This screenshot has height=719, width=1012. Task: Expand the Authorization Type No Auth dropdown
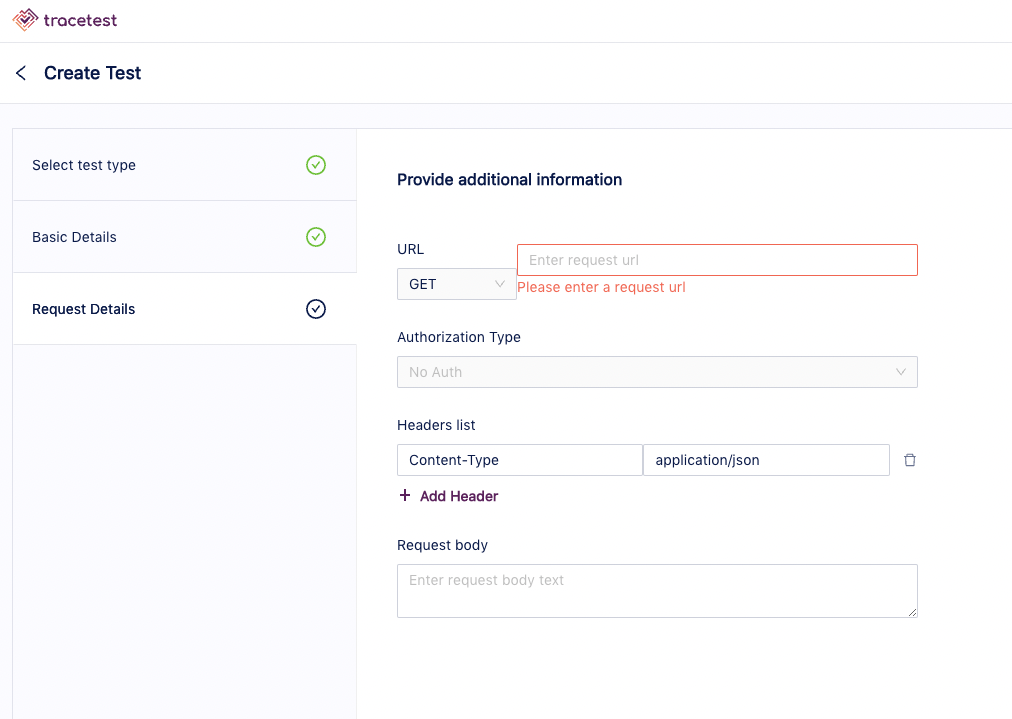[657, 372]
